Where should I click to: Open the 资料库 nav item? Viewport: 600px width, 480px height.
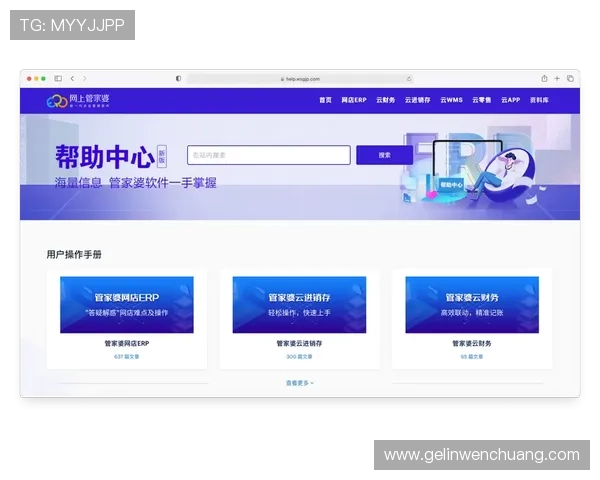click(x=539, y=100)
